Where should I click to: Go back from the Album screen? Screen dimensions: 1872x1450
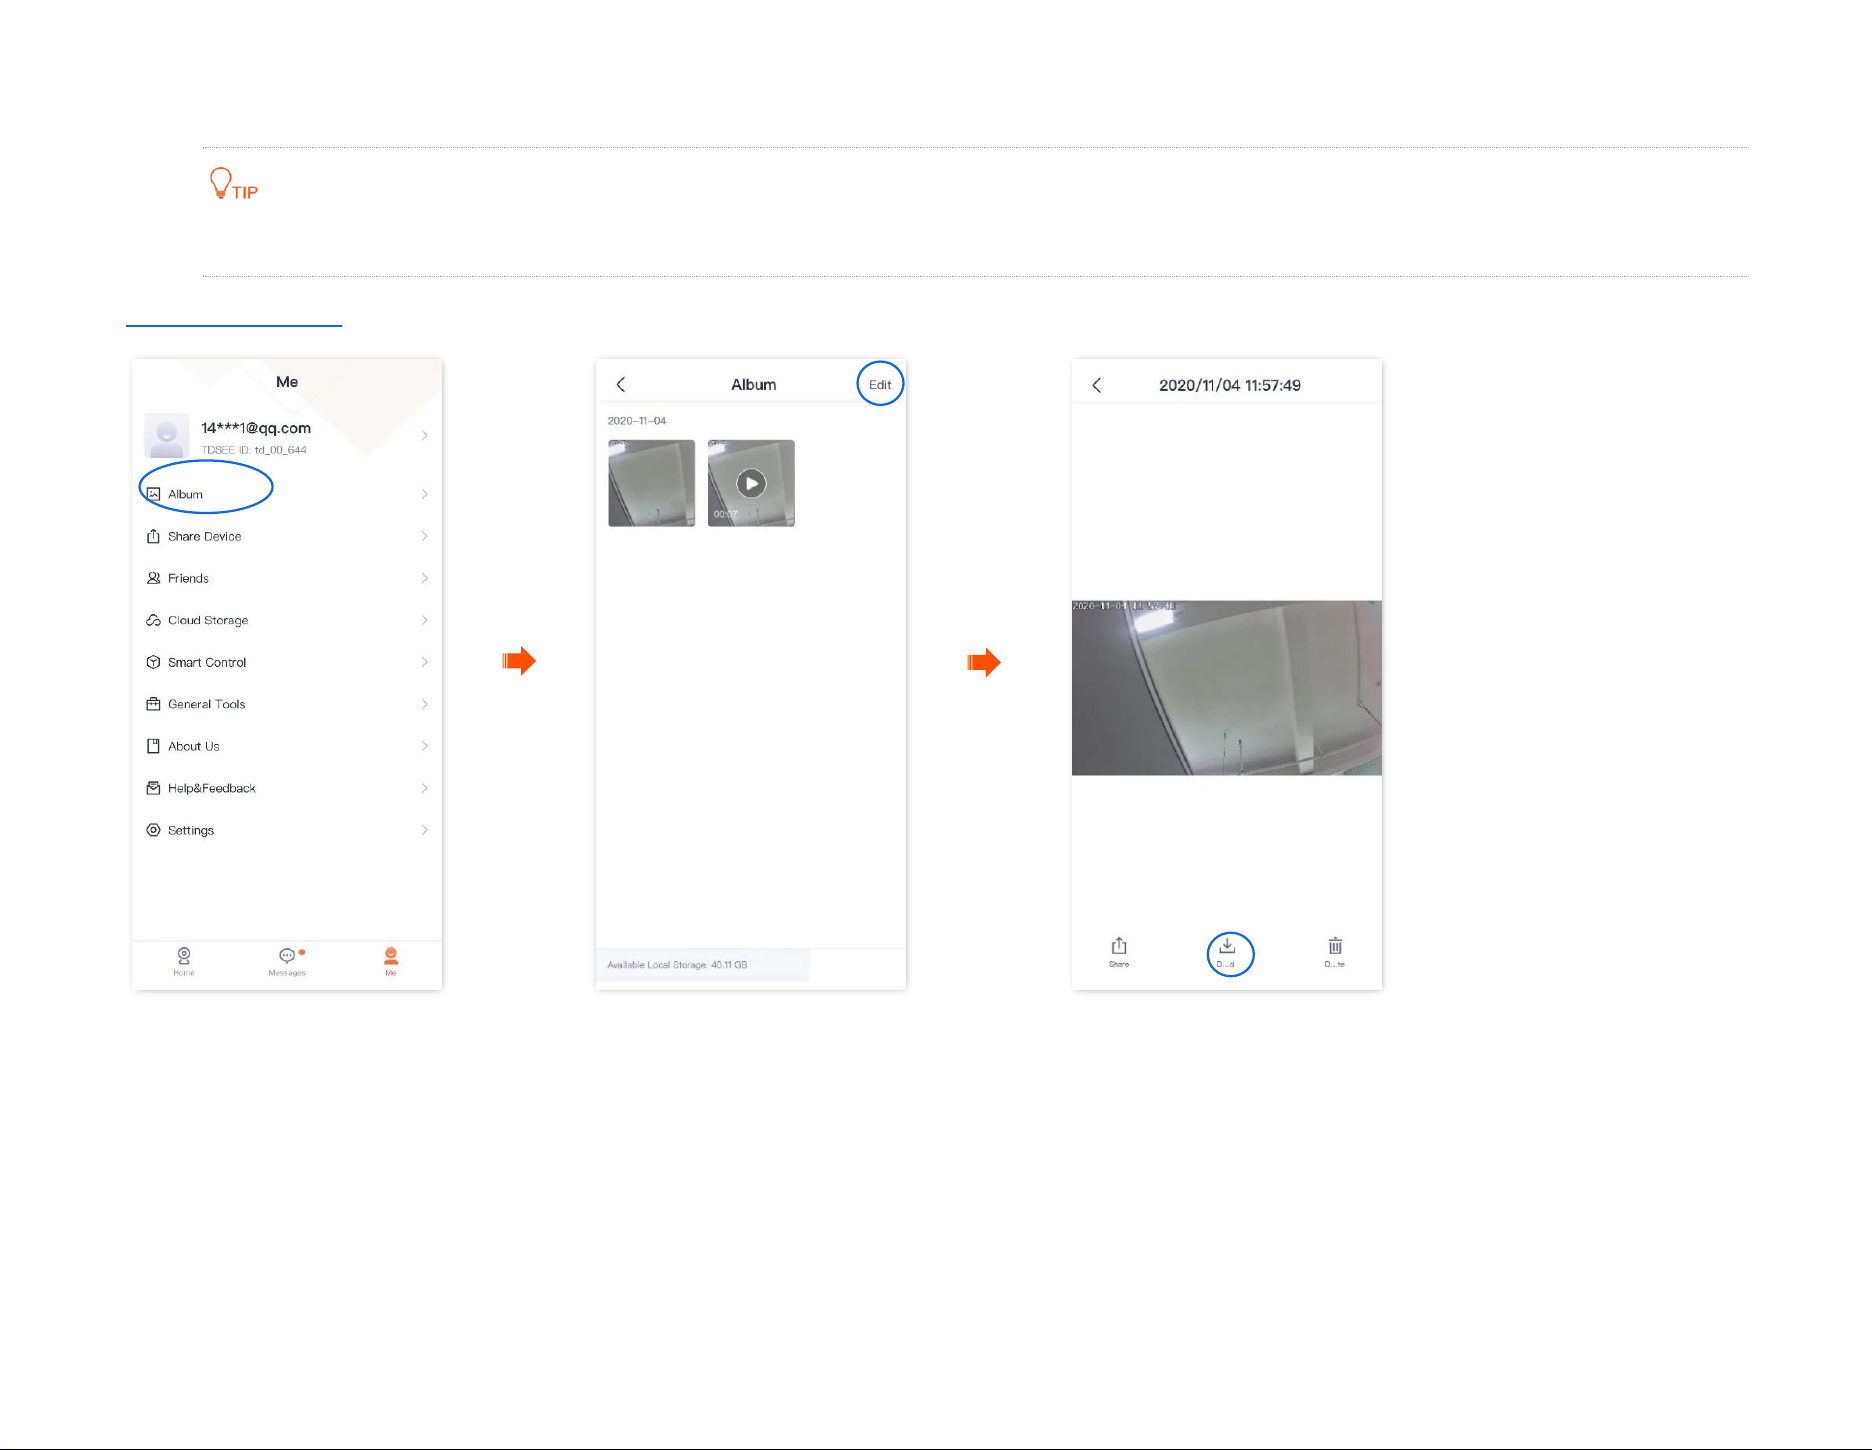point(621,385)
